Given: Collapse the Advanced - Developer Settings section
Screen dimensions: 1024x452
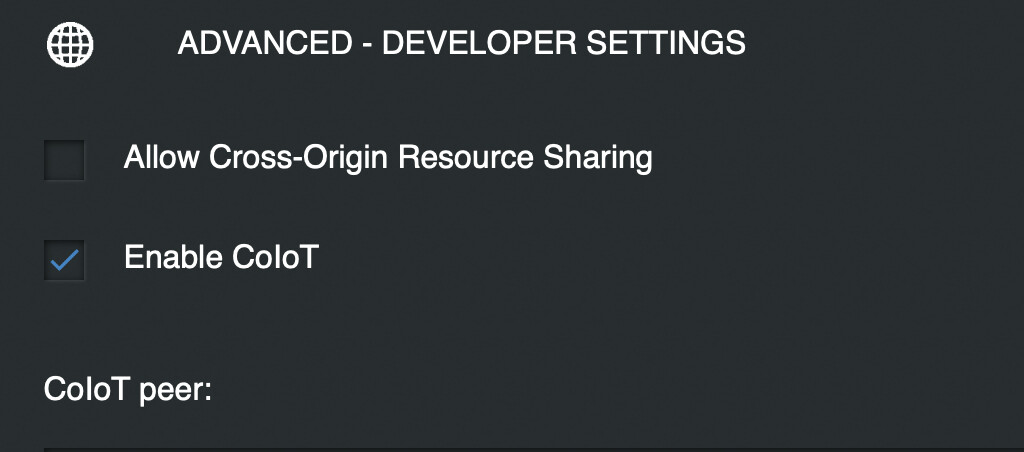Looking at the screenshot, I should (x=461, y=44).
